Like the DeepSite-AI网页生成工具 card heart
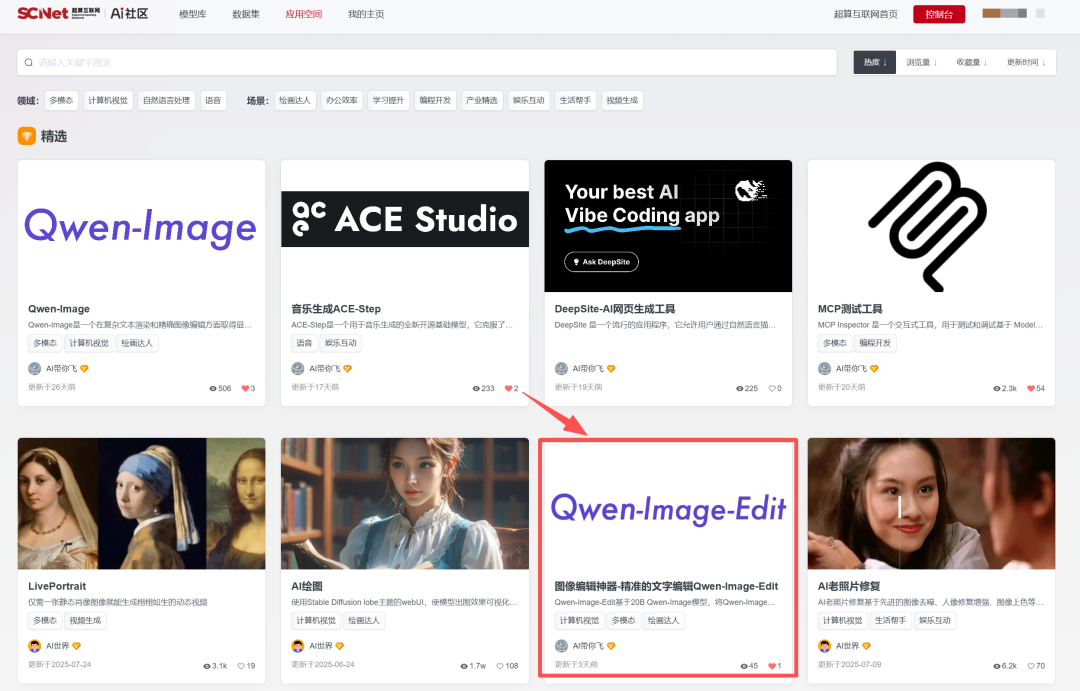The width and height of the screenshot is (1080, 691). tap(772, 389)
